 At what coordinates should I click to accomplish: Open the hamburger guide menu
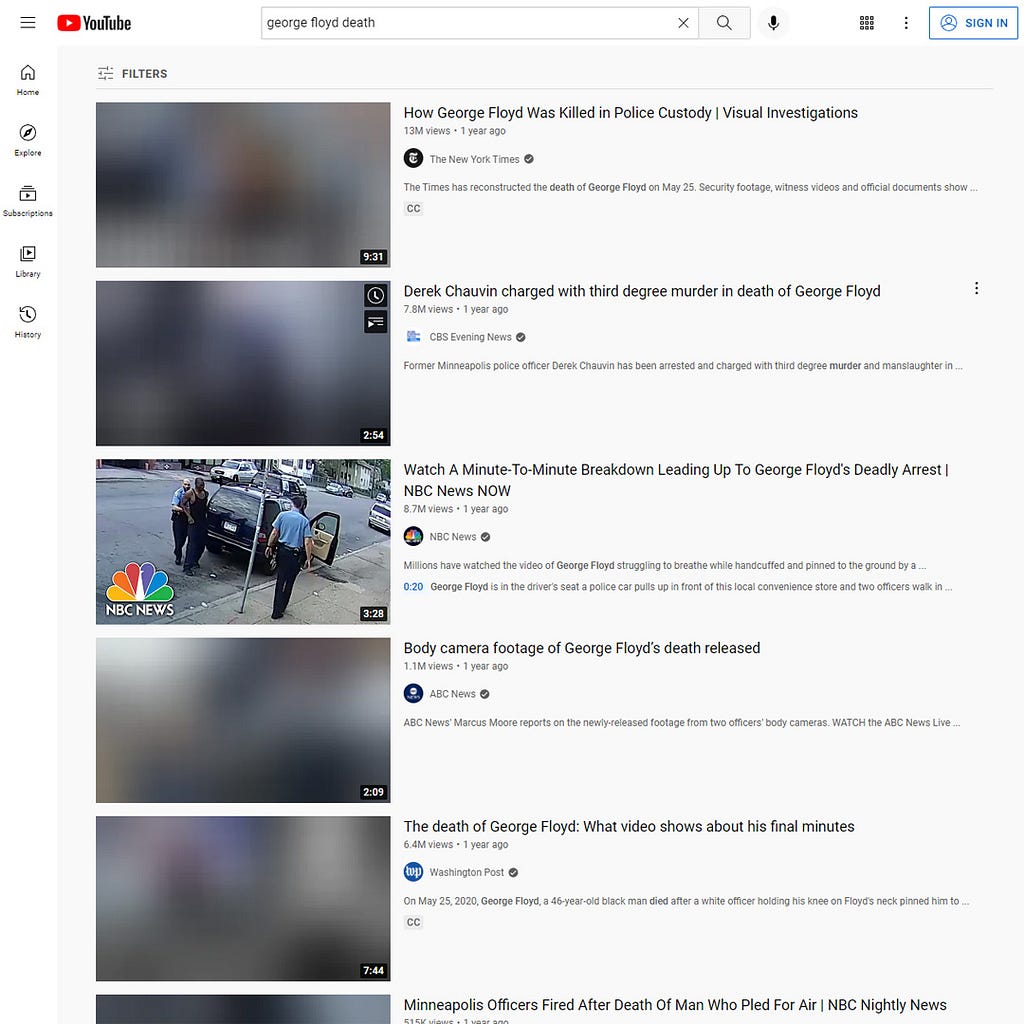click(x=27, y=23)
